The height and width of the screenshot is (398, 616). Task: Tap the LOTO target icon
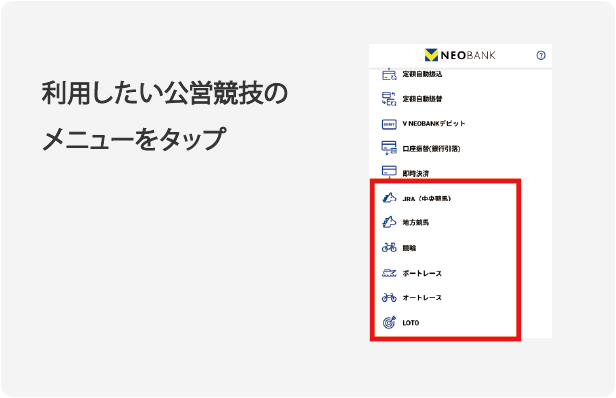(x=389, y=323)
